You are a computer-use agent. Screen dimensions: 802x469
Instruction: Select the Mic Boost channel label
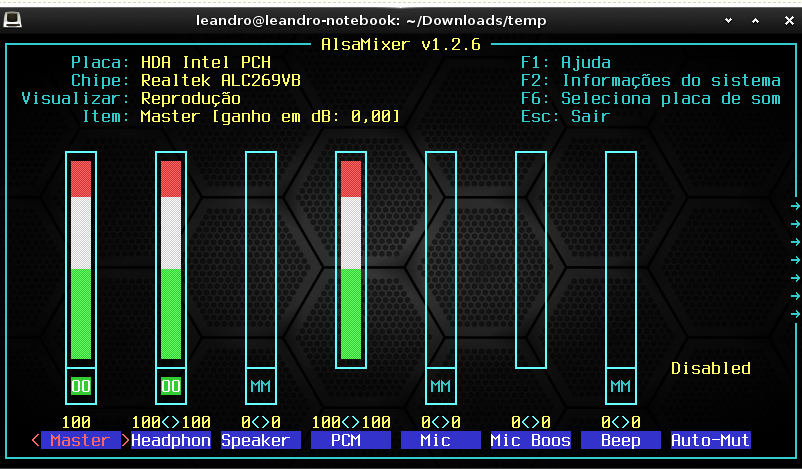point(531,440)
